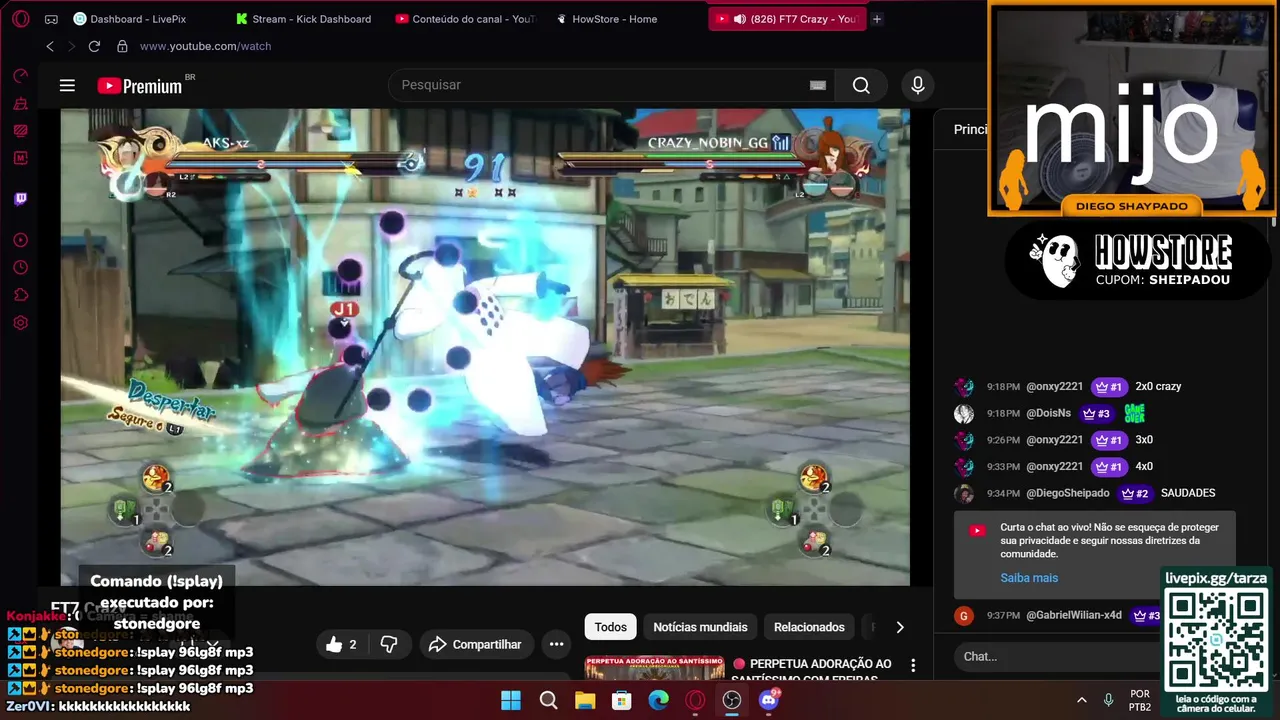The width and height of the screenshot is (1280, 720).
Task: Click the Compartilhar share button
Action: click(x=476, y=645)
